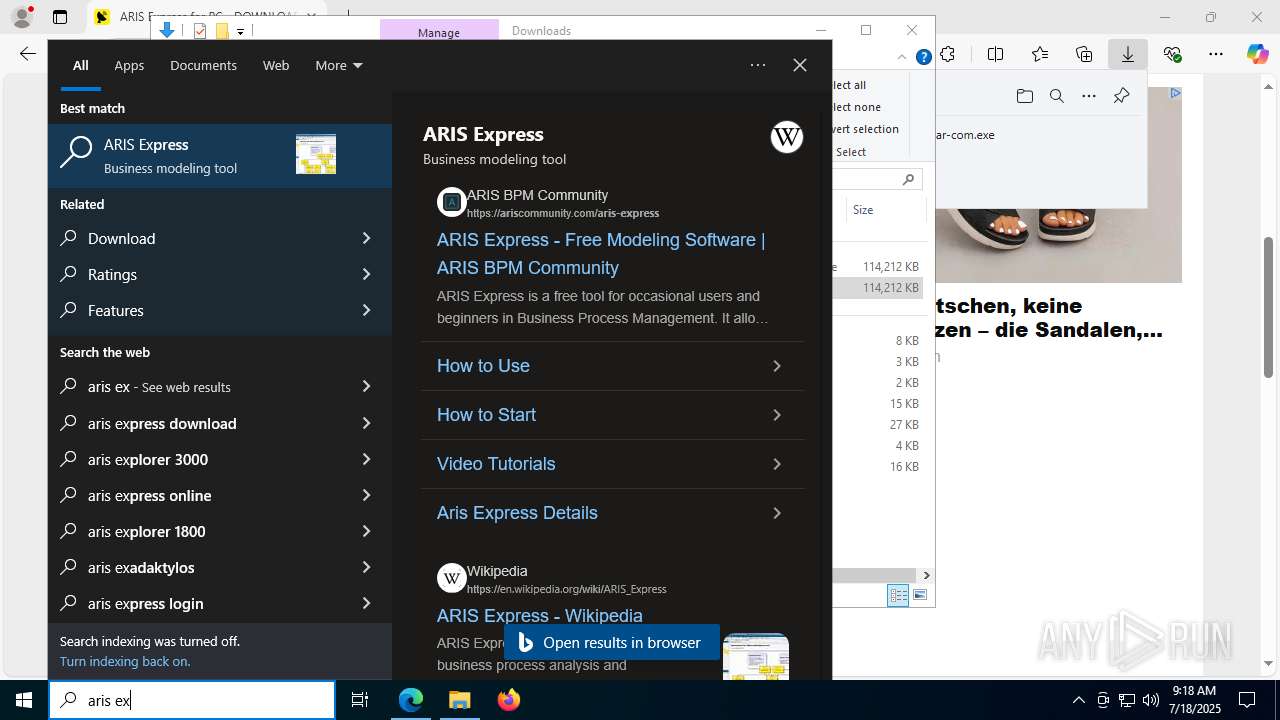Open Edge collections icon
Image resolution: width=1280 pixels, height=720 pixels.
coord(1084,54)
